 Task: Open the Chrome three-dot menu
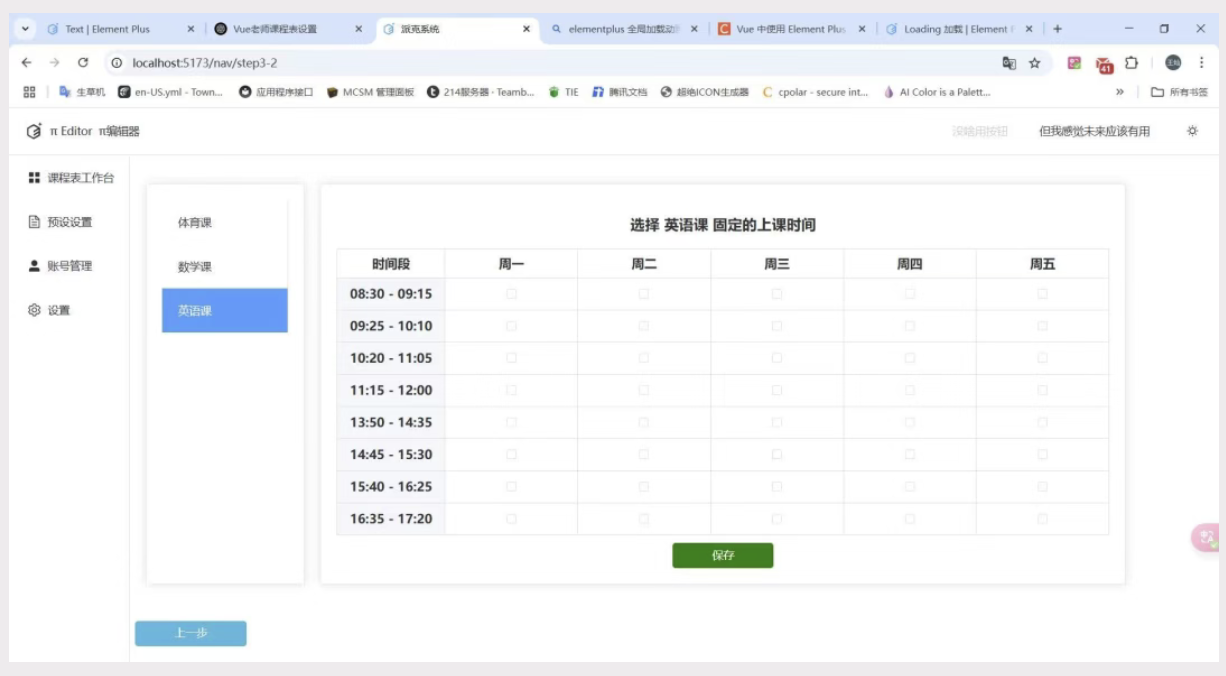(x=1201, y=63)
